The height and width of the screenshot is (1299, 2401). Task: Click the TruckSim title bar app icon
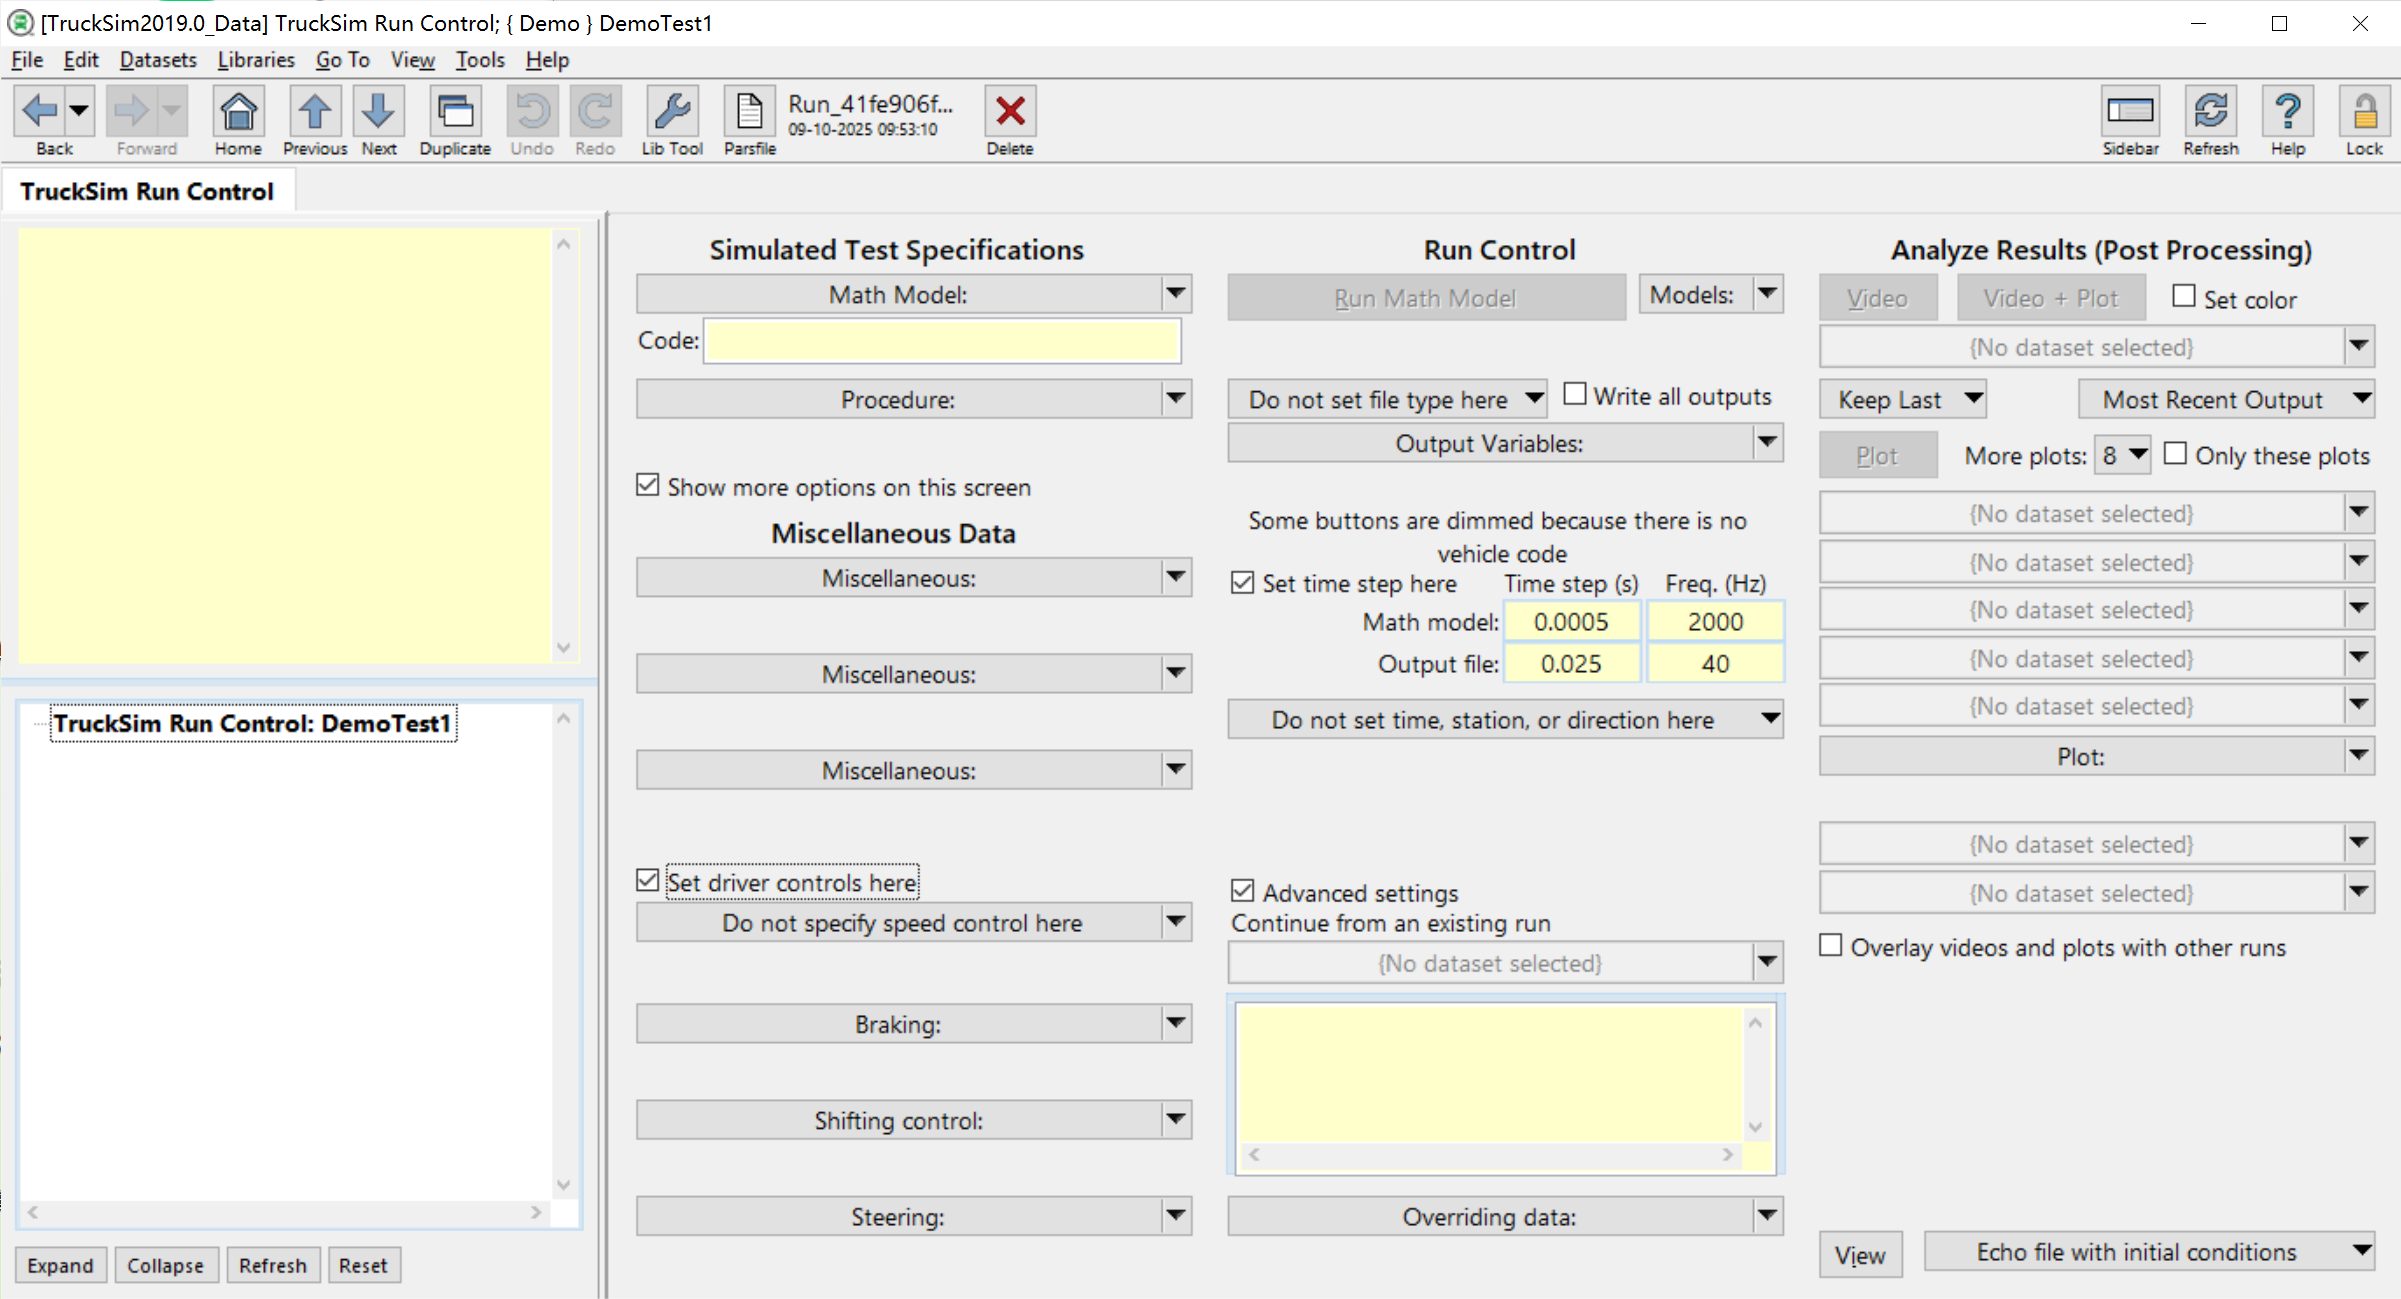[x=19, y=22]
